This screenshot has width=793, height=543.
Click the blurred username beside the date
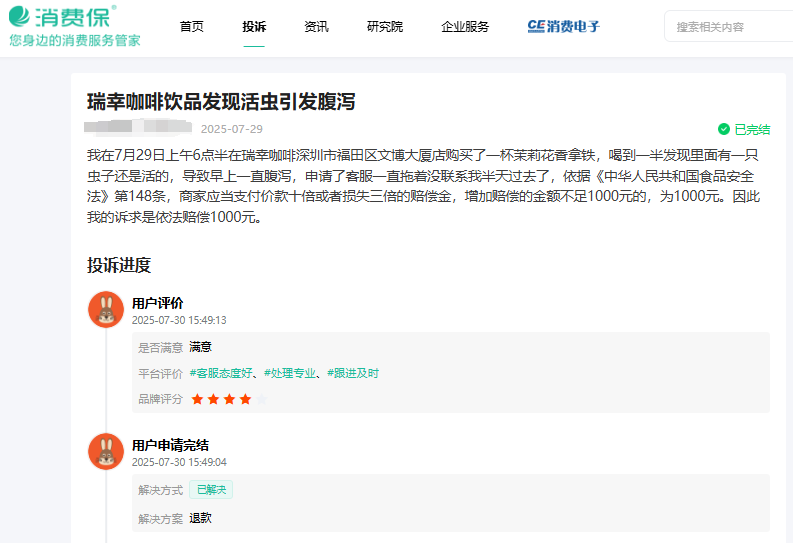tap(138, 127)
